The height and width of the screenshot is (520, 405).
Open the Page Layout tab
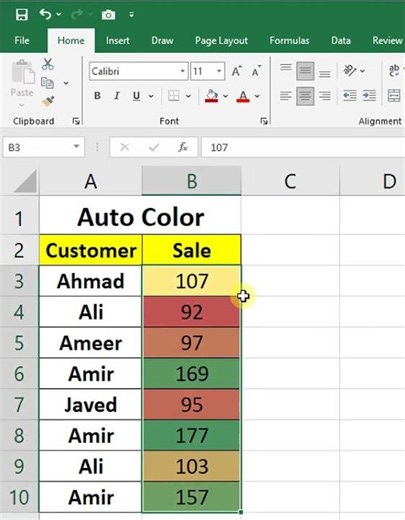pyautogui.click(x=221, y=41)
